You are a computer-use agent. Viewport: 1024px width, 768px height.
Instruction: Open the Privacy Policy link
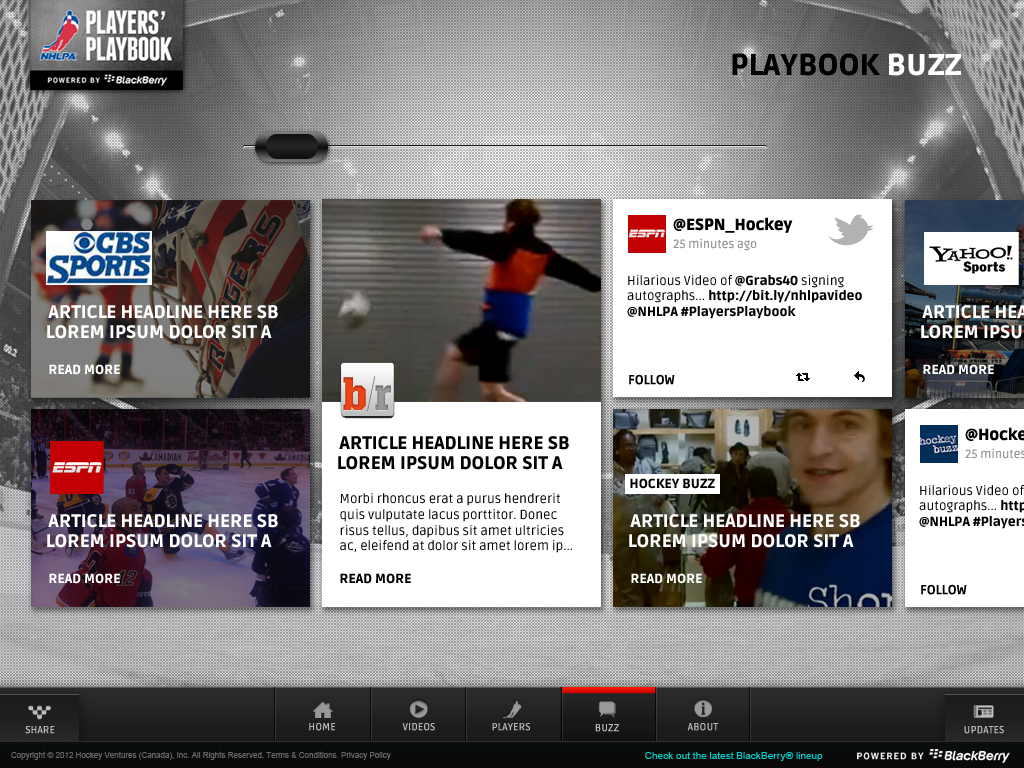[x=366, y=756]
